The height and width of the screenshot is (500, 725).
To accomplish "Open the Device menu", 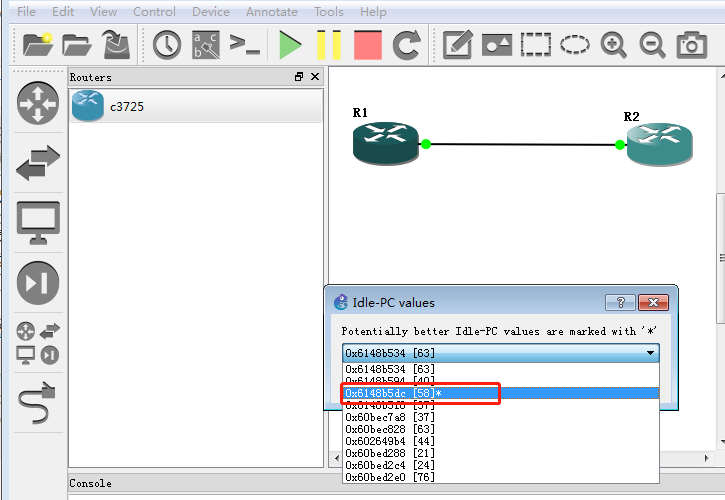I will [x=211, y=12].
